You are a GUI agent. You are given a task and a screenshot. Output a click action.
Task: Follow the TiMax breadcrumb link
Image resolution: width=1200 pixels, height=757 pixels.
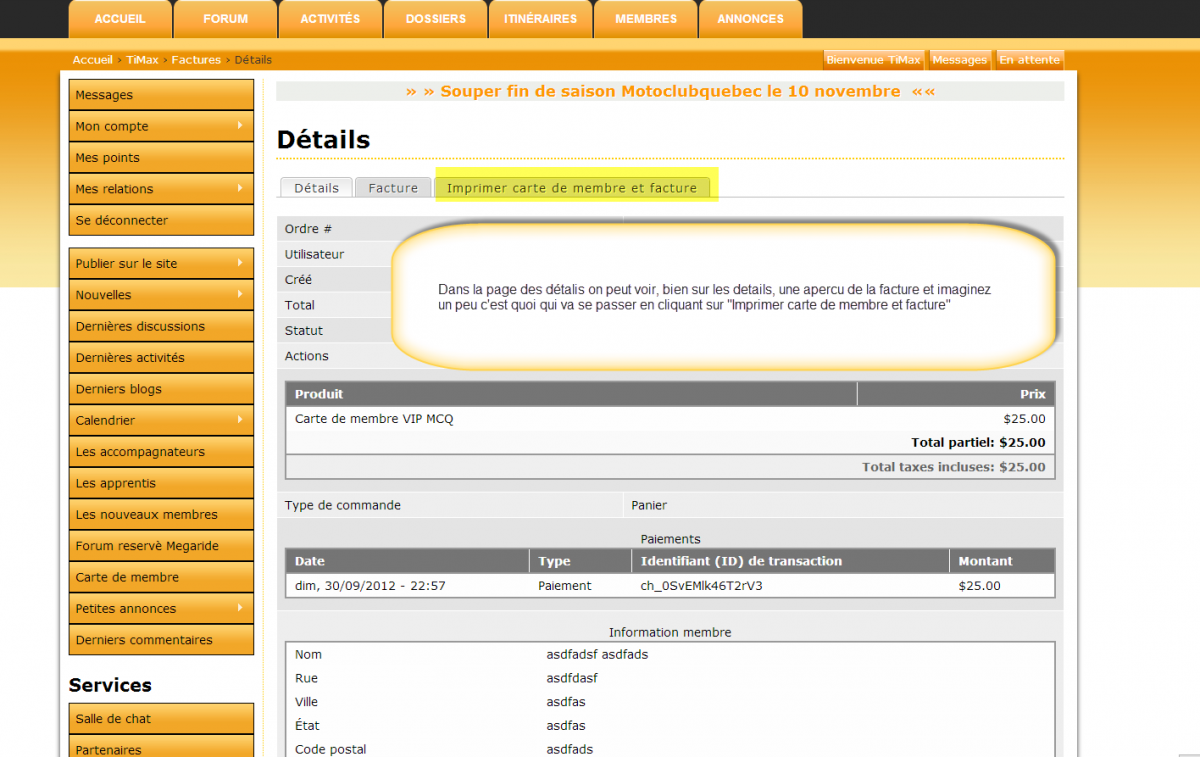click(142, 60)
